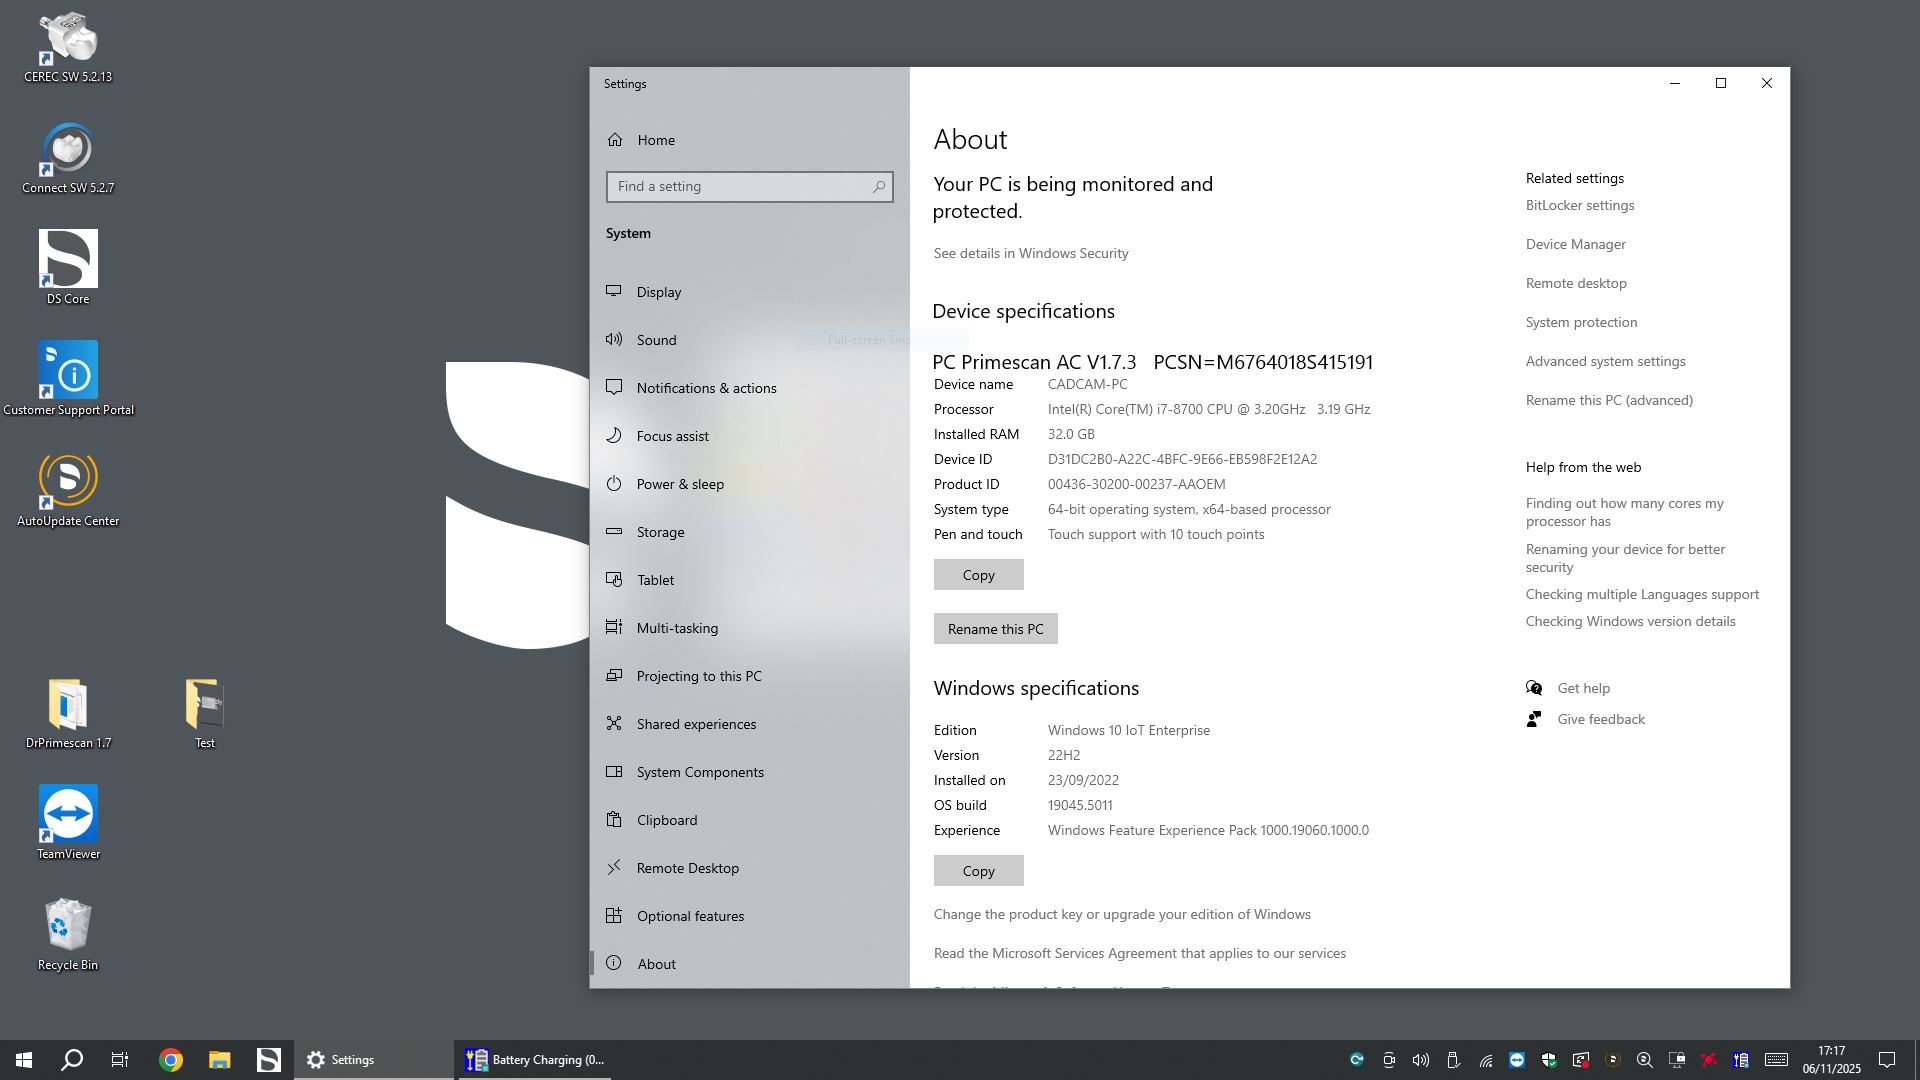Image resolution: width=1920 pixels, height=1080 pixels.
Task: Click Rename this PC button
Action: (x=995, y=629)
